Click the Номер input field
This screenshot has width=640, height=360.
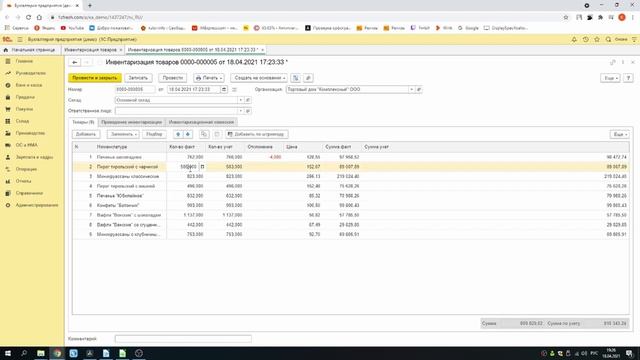point(135,89)
